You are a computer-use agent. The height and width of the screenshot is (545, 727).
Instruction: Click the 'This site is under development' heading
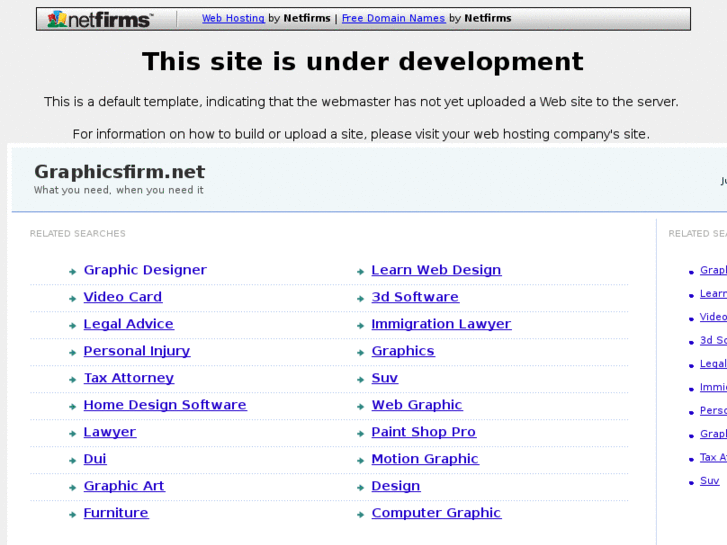(363, 61)
